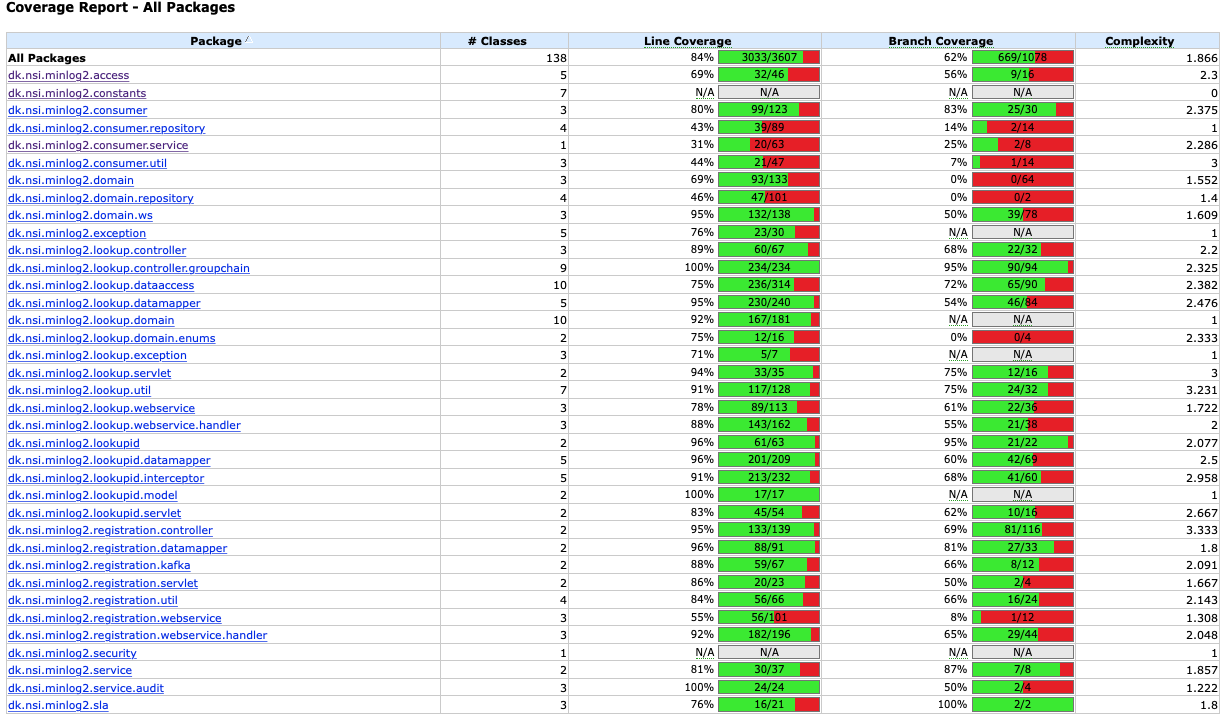Open dk.nsi.minlog2.service.audit package link
The image size is (1226, 719).
(x=86, y=688)
